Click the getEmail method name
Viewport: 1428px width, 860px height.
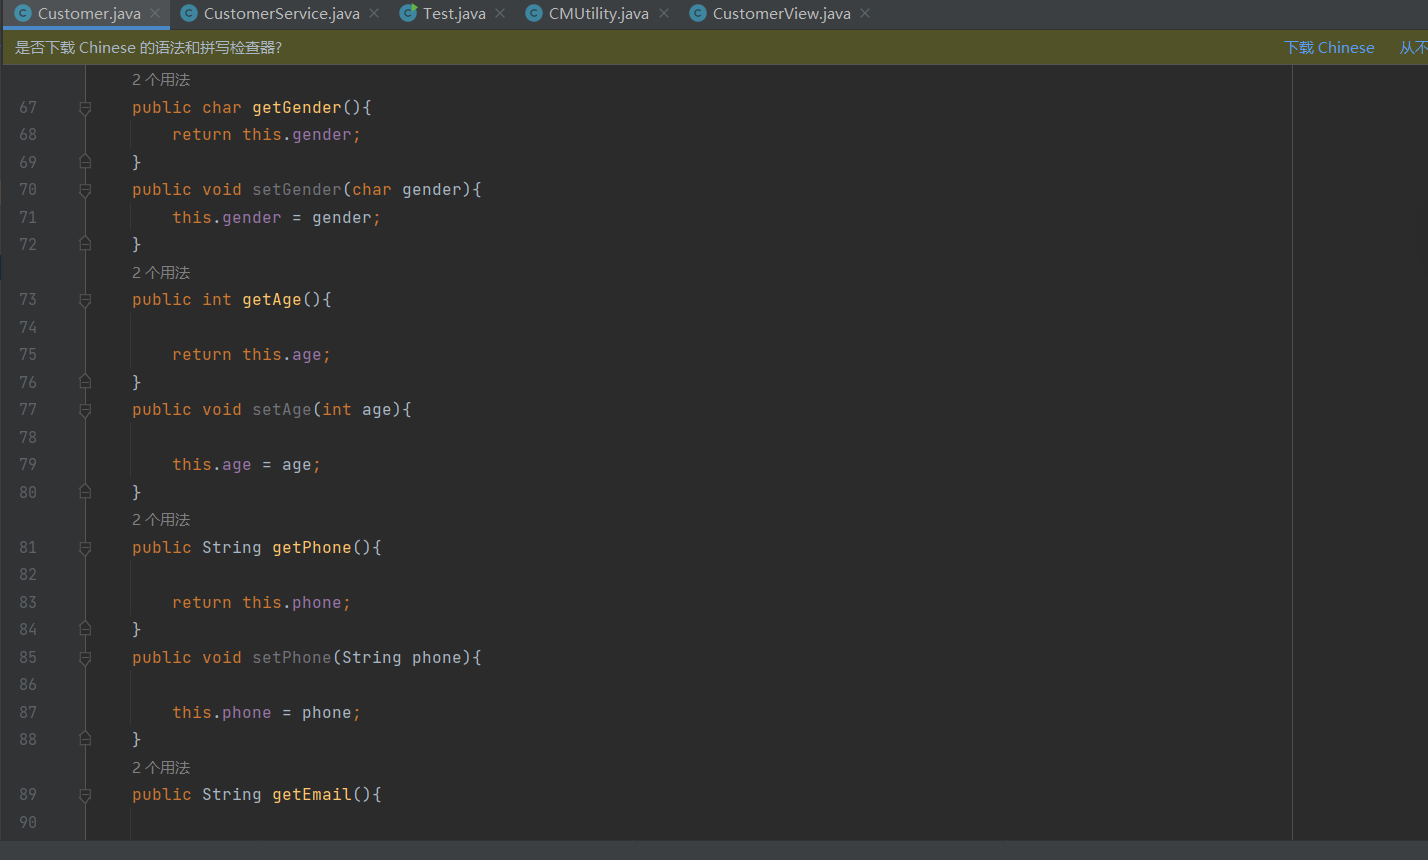[x=312, y=795]
